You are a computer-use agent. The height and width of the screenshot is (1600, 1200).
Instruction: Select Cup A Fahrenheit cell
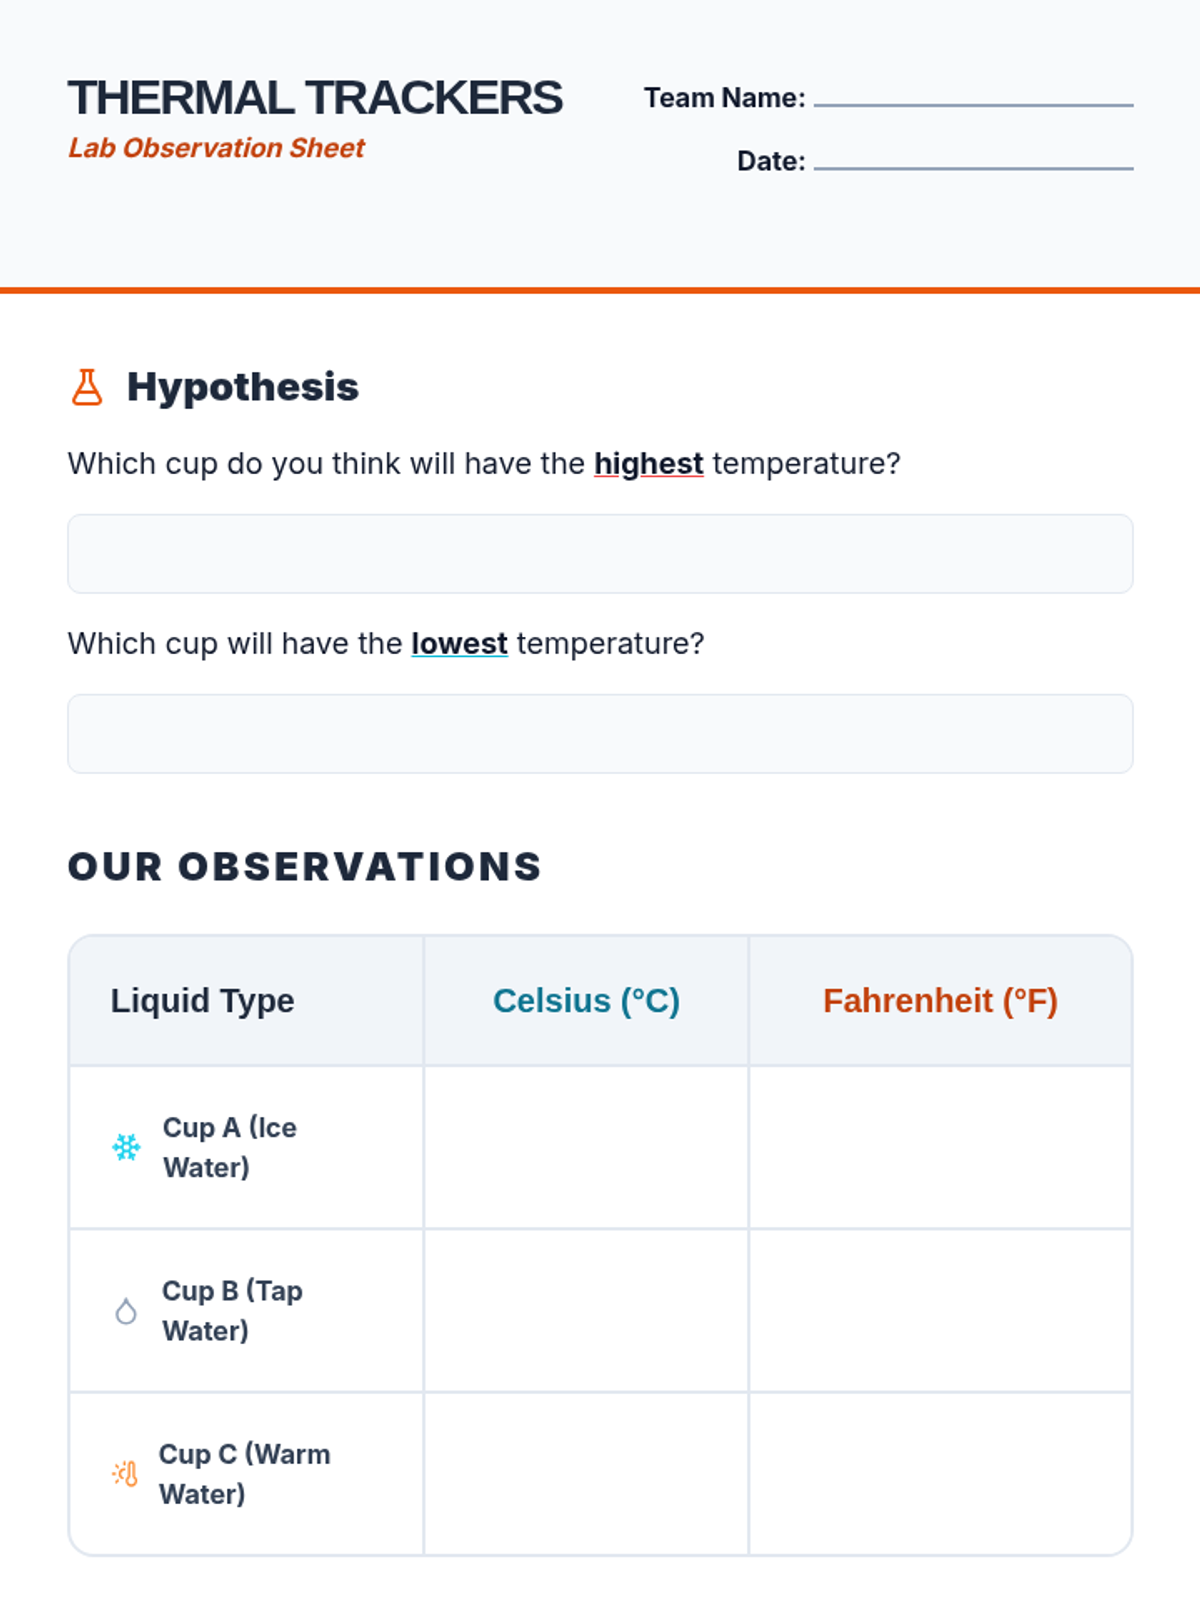(x=940, y=1147)
